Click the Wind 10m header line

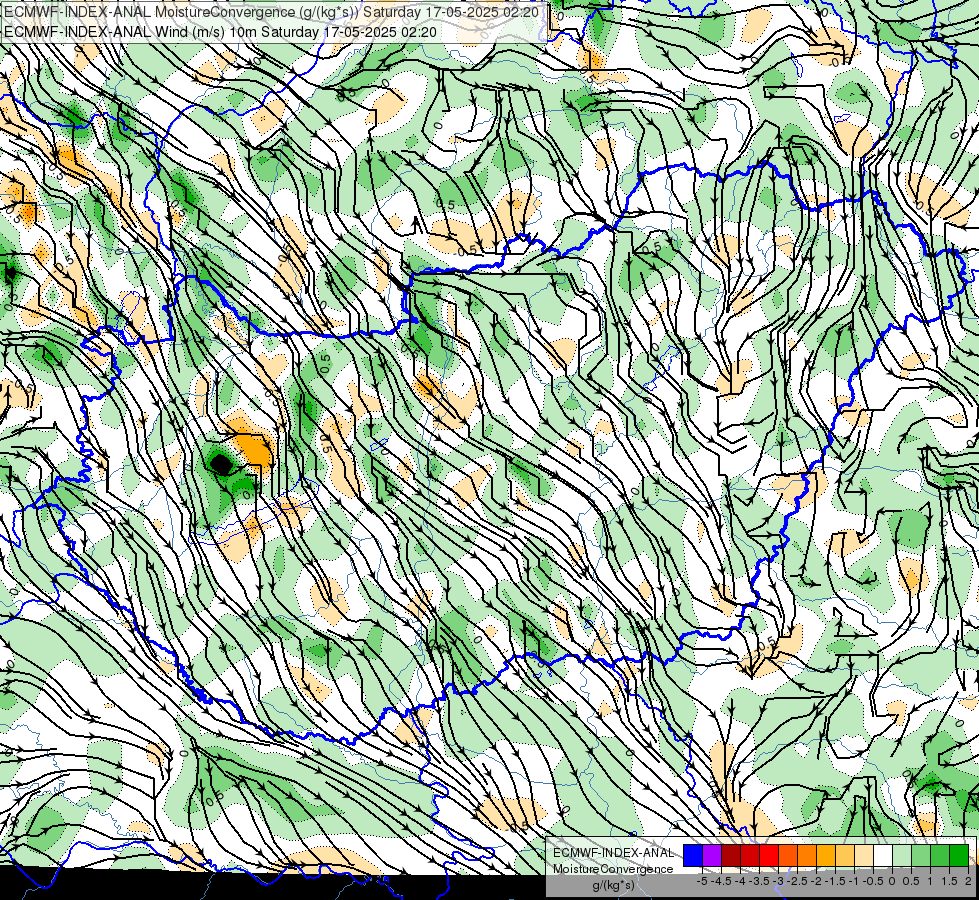(220, 31)
